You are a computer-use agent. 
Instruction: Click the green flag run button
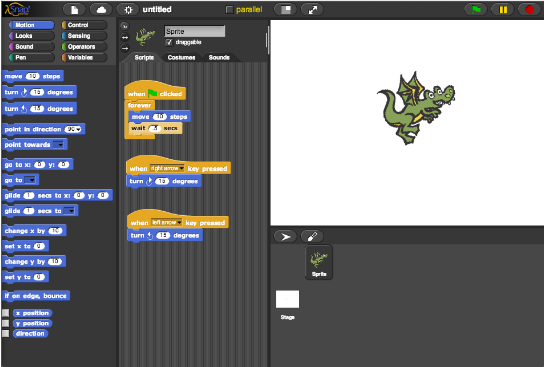pyautogui.click(x=476, y=9)
